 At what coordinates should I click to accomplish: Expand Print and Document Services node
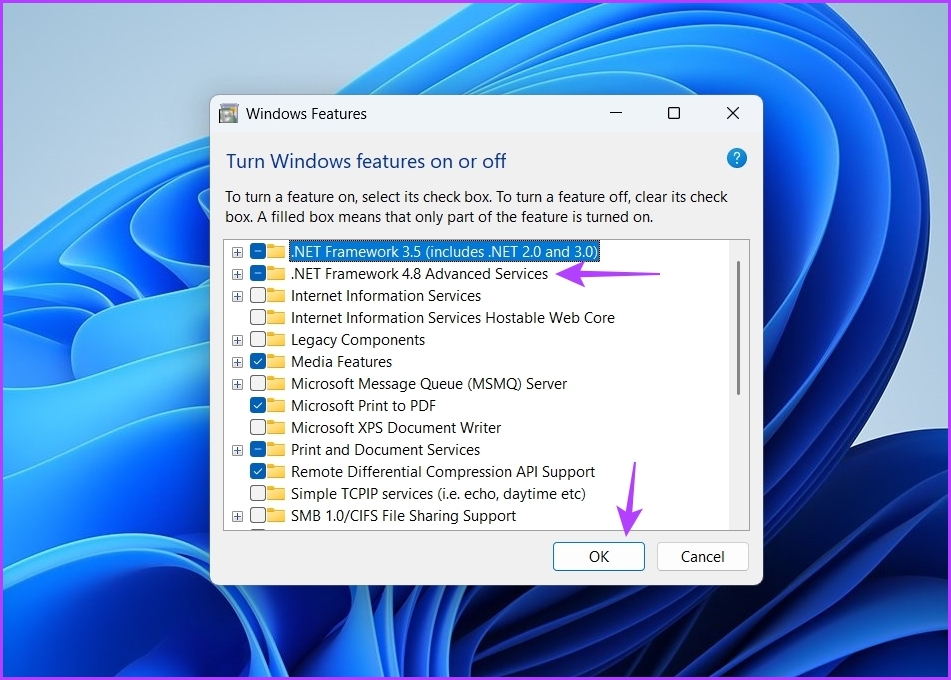(x=237, y=450)
